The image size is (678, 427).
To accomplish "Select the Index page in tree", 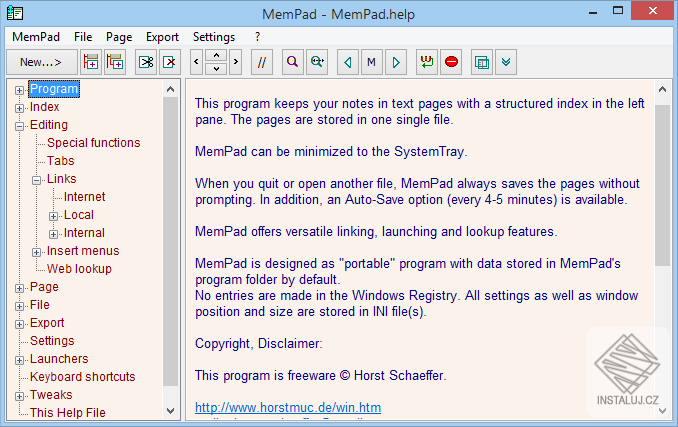I will 45,107.
